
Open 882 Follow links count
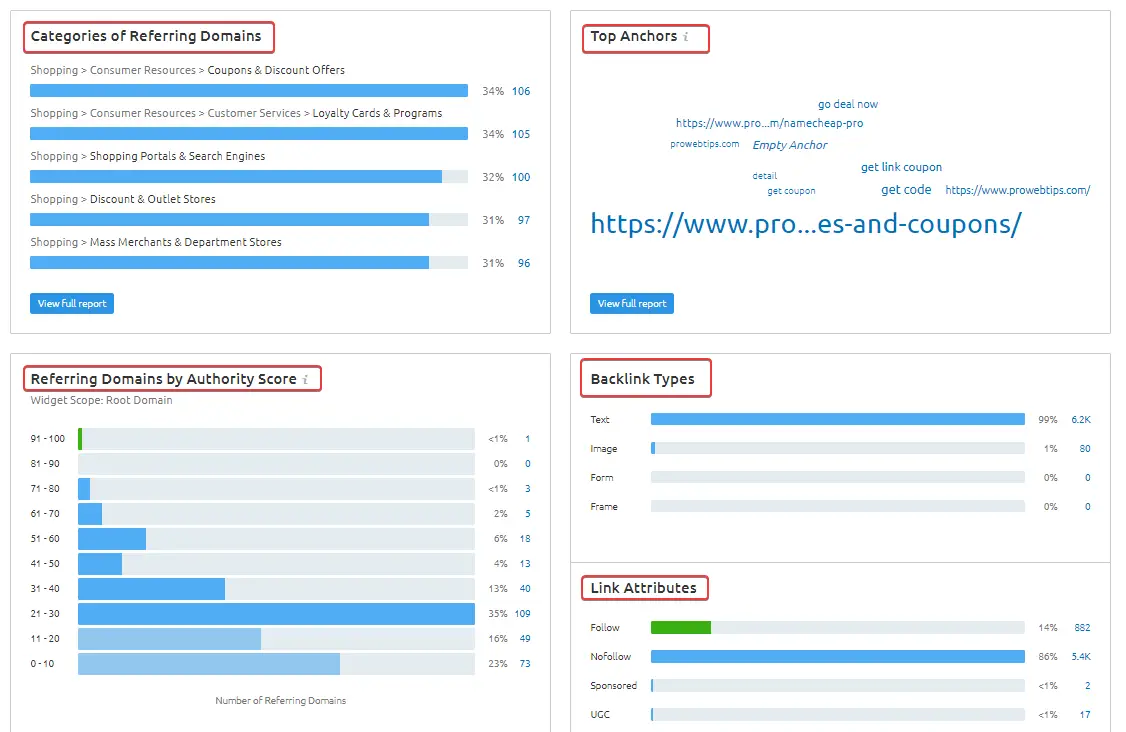1080,627
